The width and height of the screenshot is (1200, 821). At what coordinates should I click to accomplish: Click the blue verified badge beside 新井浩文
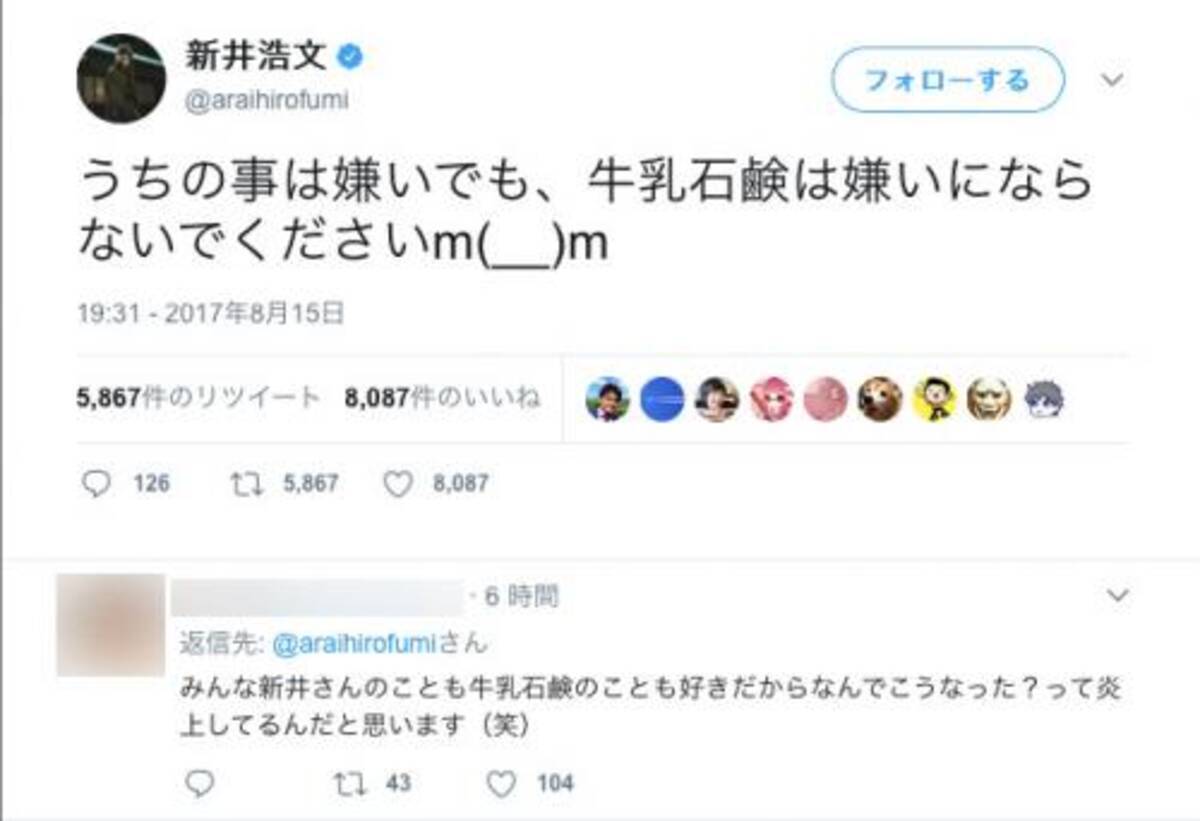click(349, 59)
